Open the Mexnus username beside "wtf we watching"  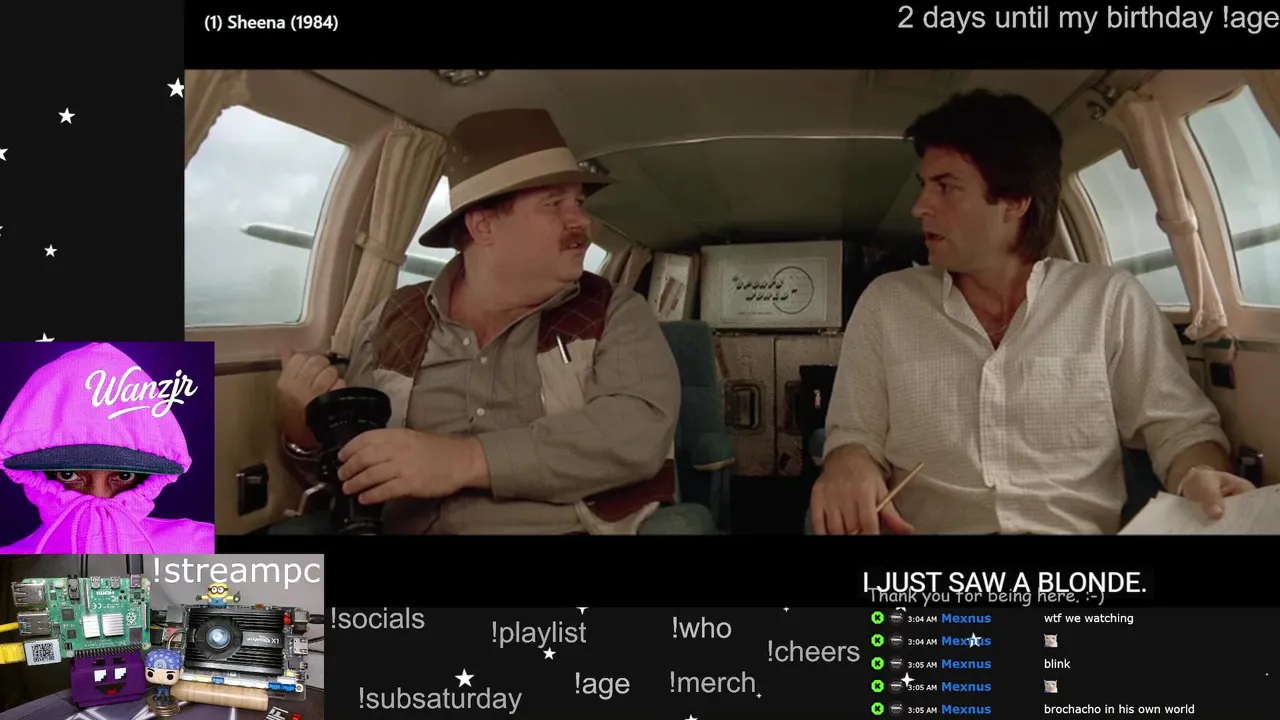click(x=966, y=618)
